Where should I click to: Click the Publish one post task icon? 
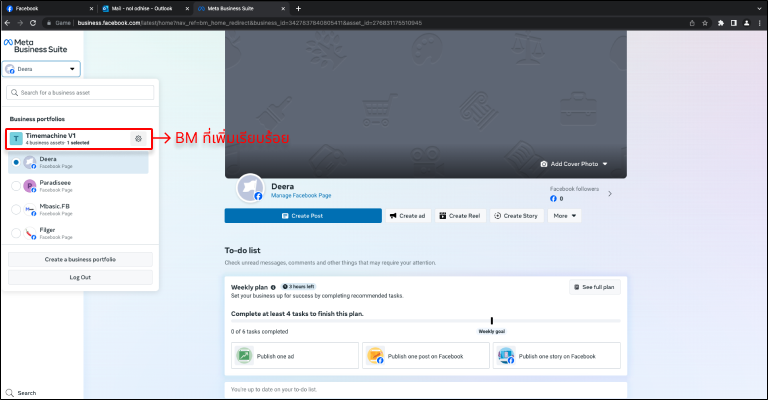[375, 355]
